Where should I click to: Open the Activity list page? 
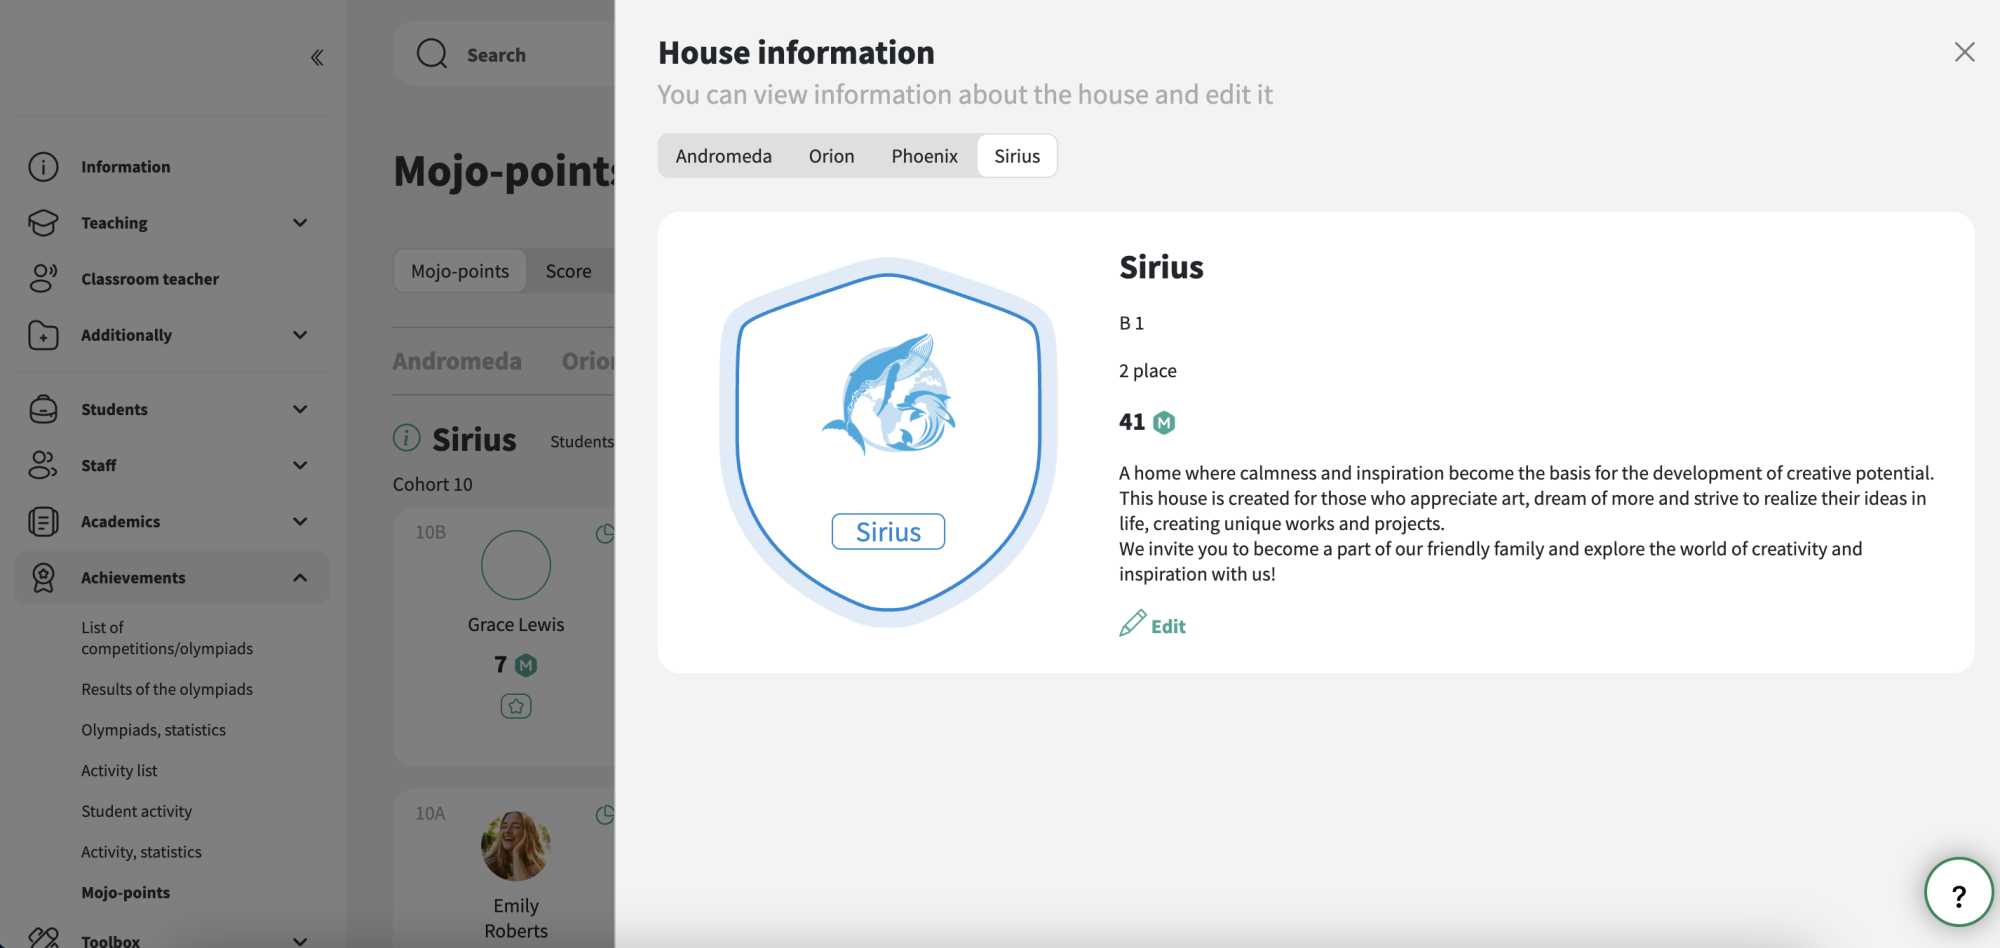point(119,770)
